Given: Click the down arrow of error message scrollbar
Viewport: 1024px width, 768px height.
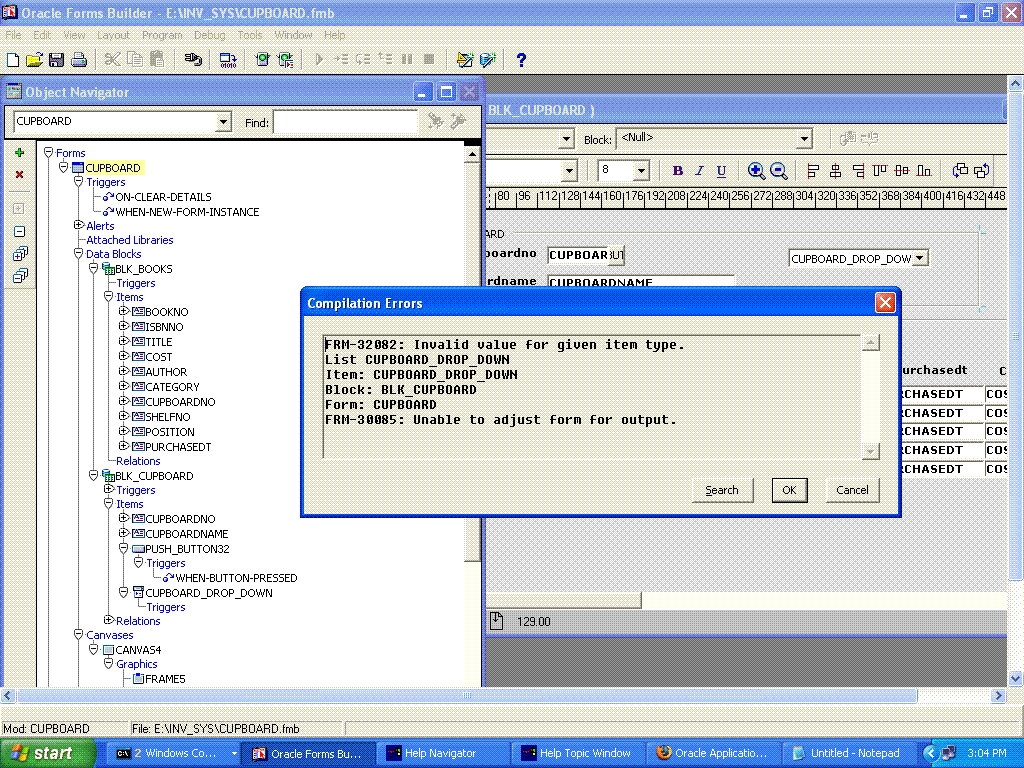Looking at the screenshot, I should coord(871,451).
